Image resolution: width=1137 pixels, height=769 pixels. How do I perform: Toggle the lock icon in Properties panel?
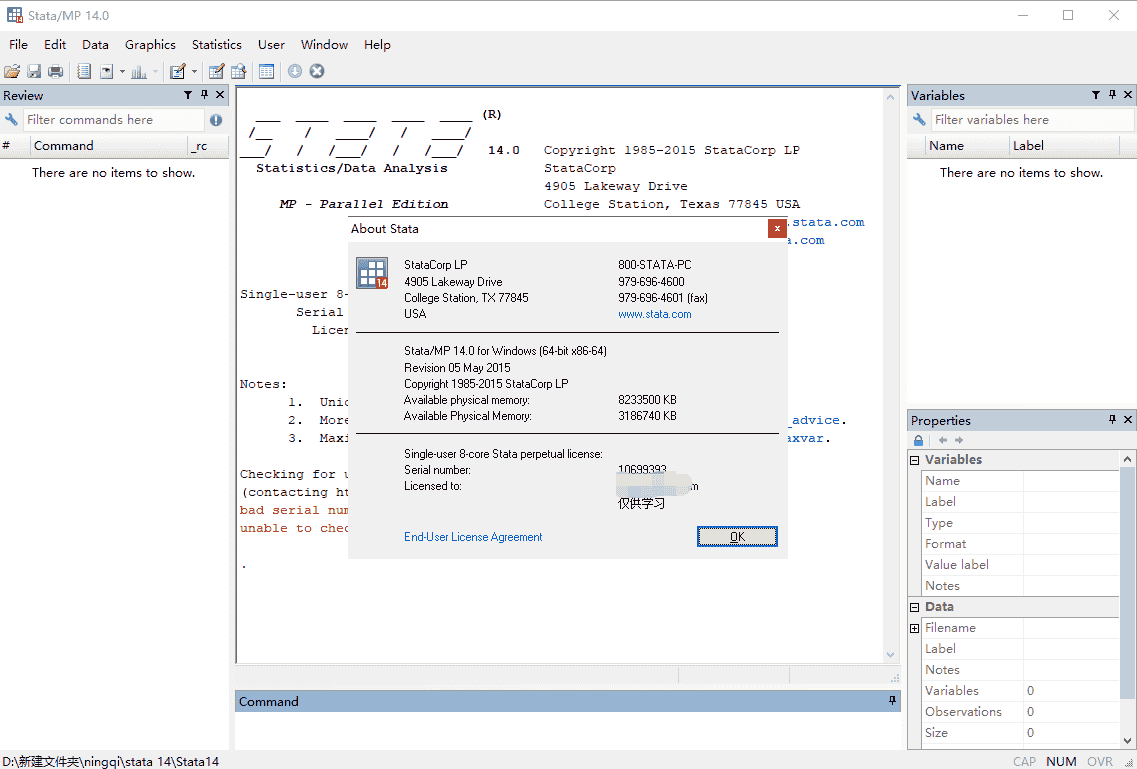[918, 440]
